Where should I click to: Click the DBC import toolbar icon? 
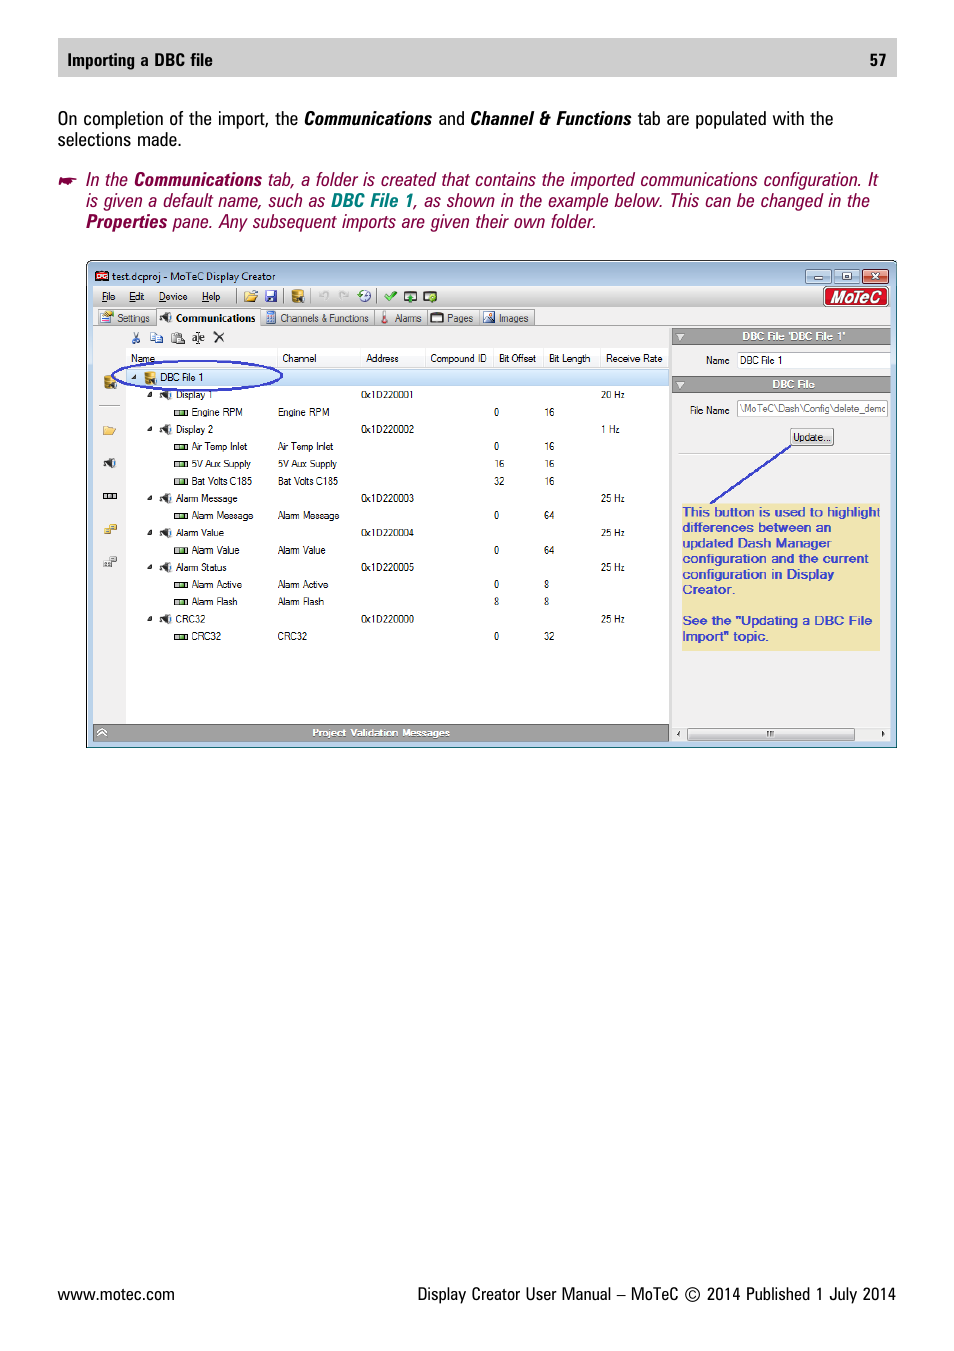click(298, 297)
